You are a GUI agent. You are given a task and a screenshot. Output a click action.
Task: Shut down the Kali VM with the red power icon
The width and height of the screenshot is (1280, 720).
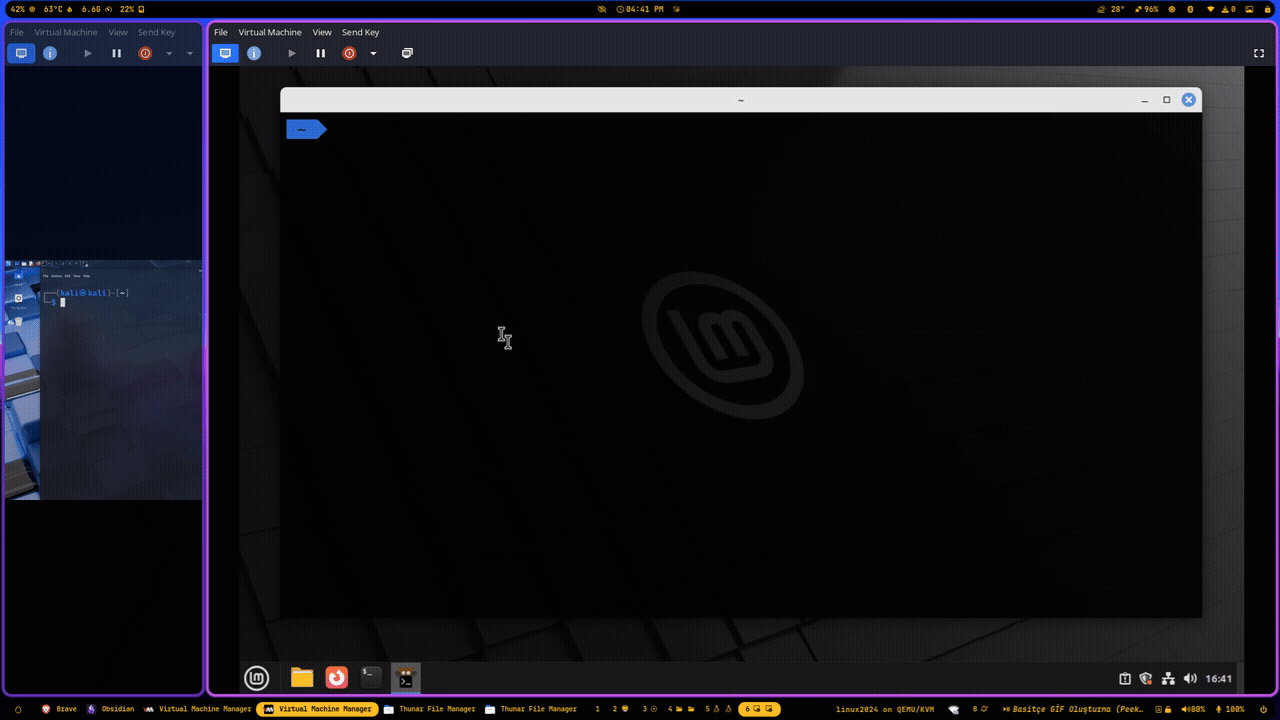(145, 53)
